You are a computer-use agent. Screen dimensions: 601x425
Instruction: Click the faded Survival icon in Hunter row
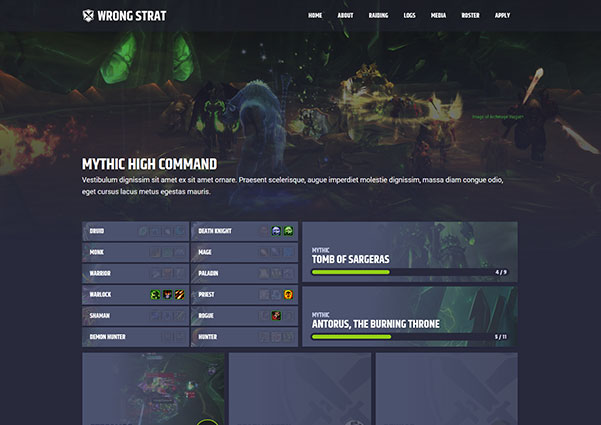[288, 336]
